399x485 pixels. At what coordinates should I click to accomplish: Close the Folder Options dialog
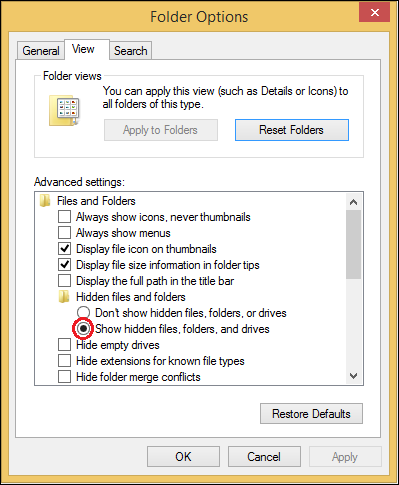[374, 13]
